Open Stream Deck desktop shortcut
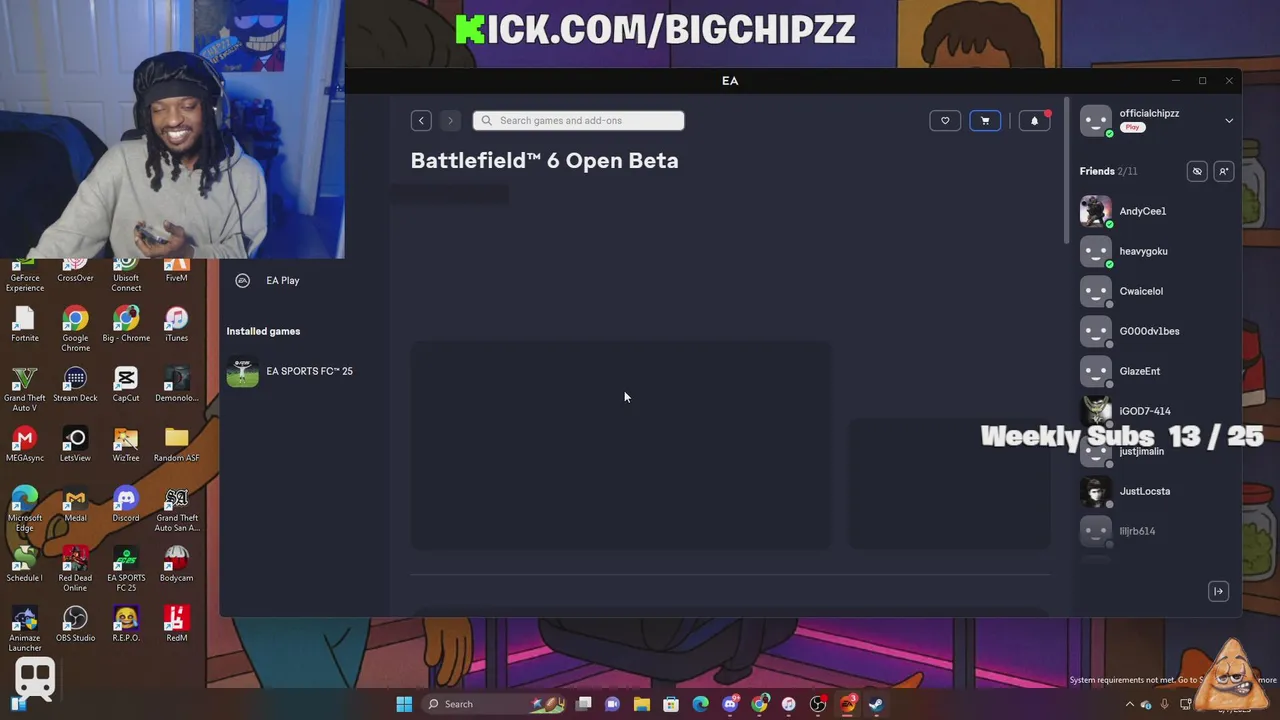The image size is (1280, 720). click(75, 384)
